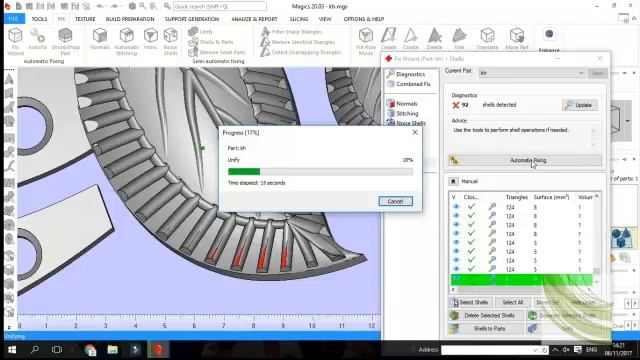640x360 pixels.
Task: Select Stitching in Fix Wizard sidebar
Action: pyautogui.click(x=402, y=113)
